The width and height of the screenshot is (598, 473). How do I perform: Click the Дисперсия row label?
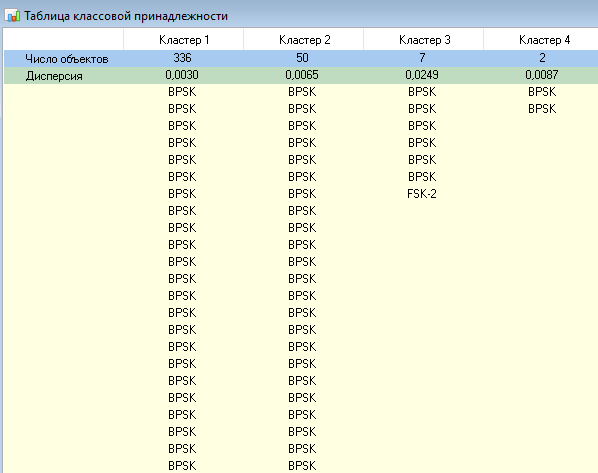[x=54, y=76]
